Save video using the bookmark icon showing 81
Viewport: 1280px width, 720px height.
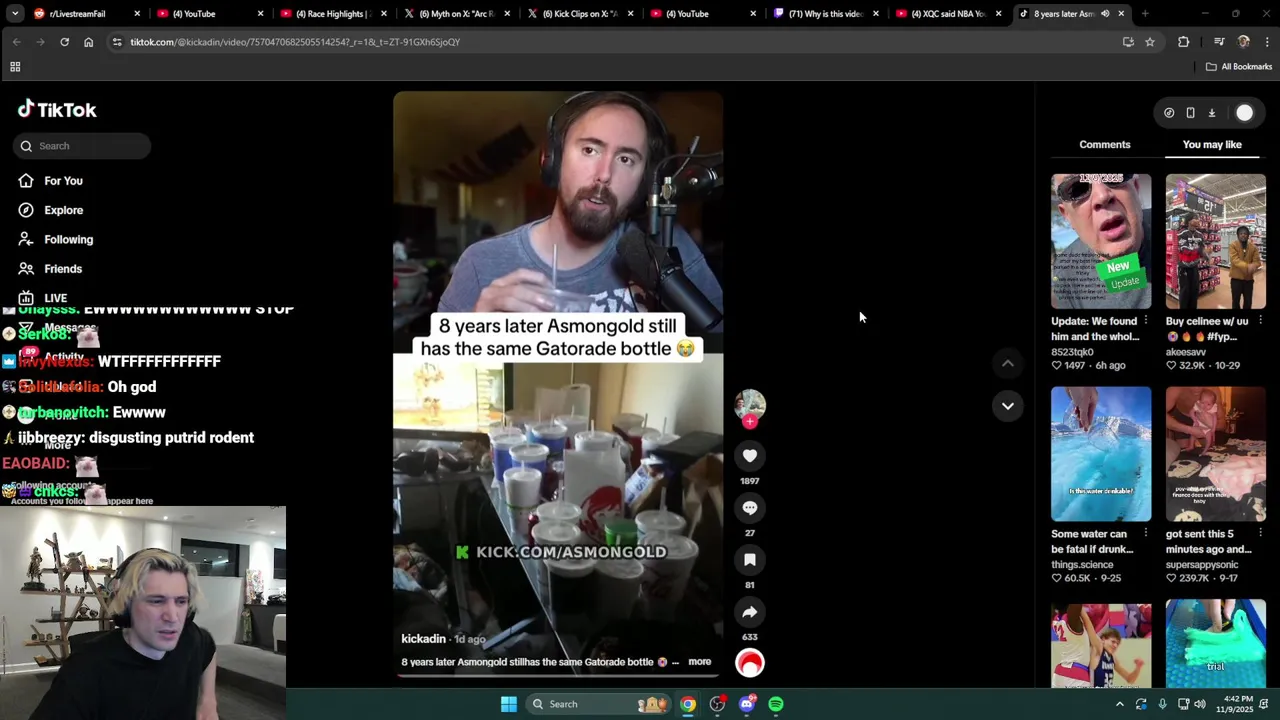(750, 560)
